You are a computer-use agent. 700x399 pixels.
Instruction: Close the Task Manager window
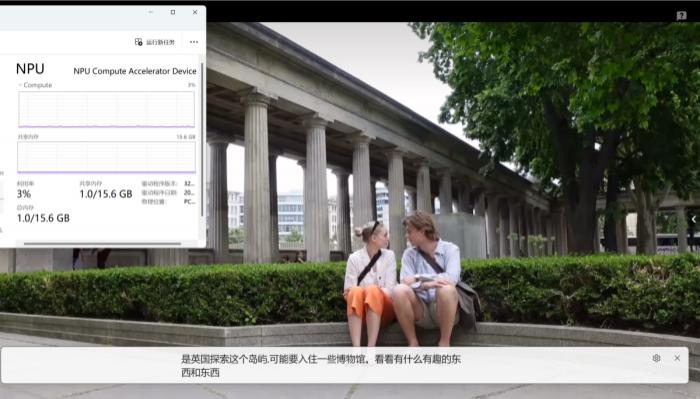point(195,12)
